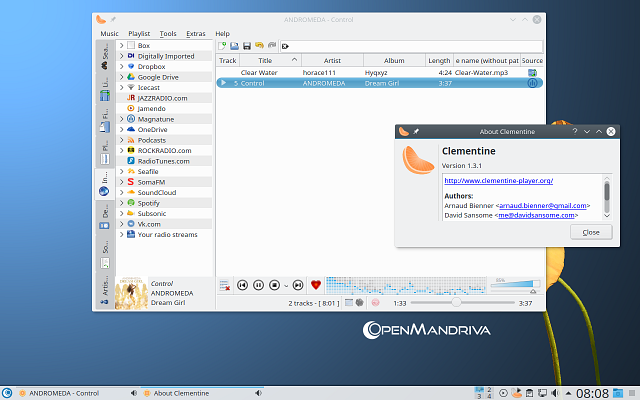
Task: Skip to the next track
Action: [x=298, y=285]
